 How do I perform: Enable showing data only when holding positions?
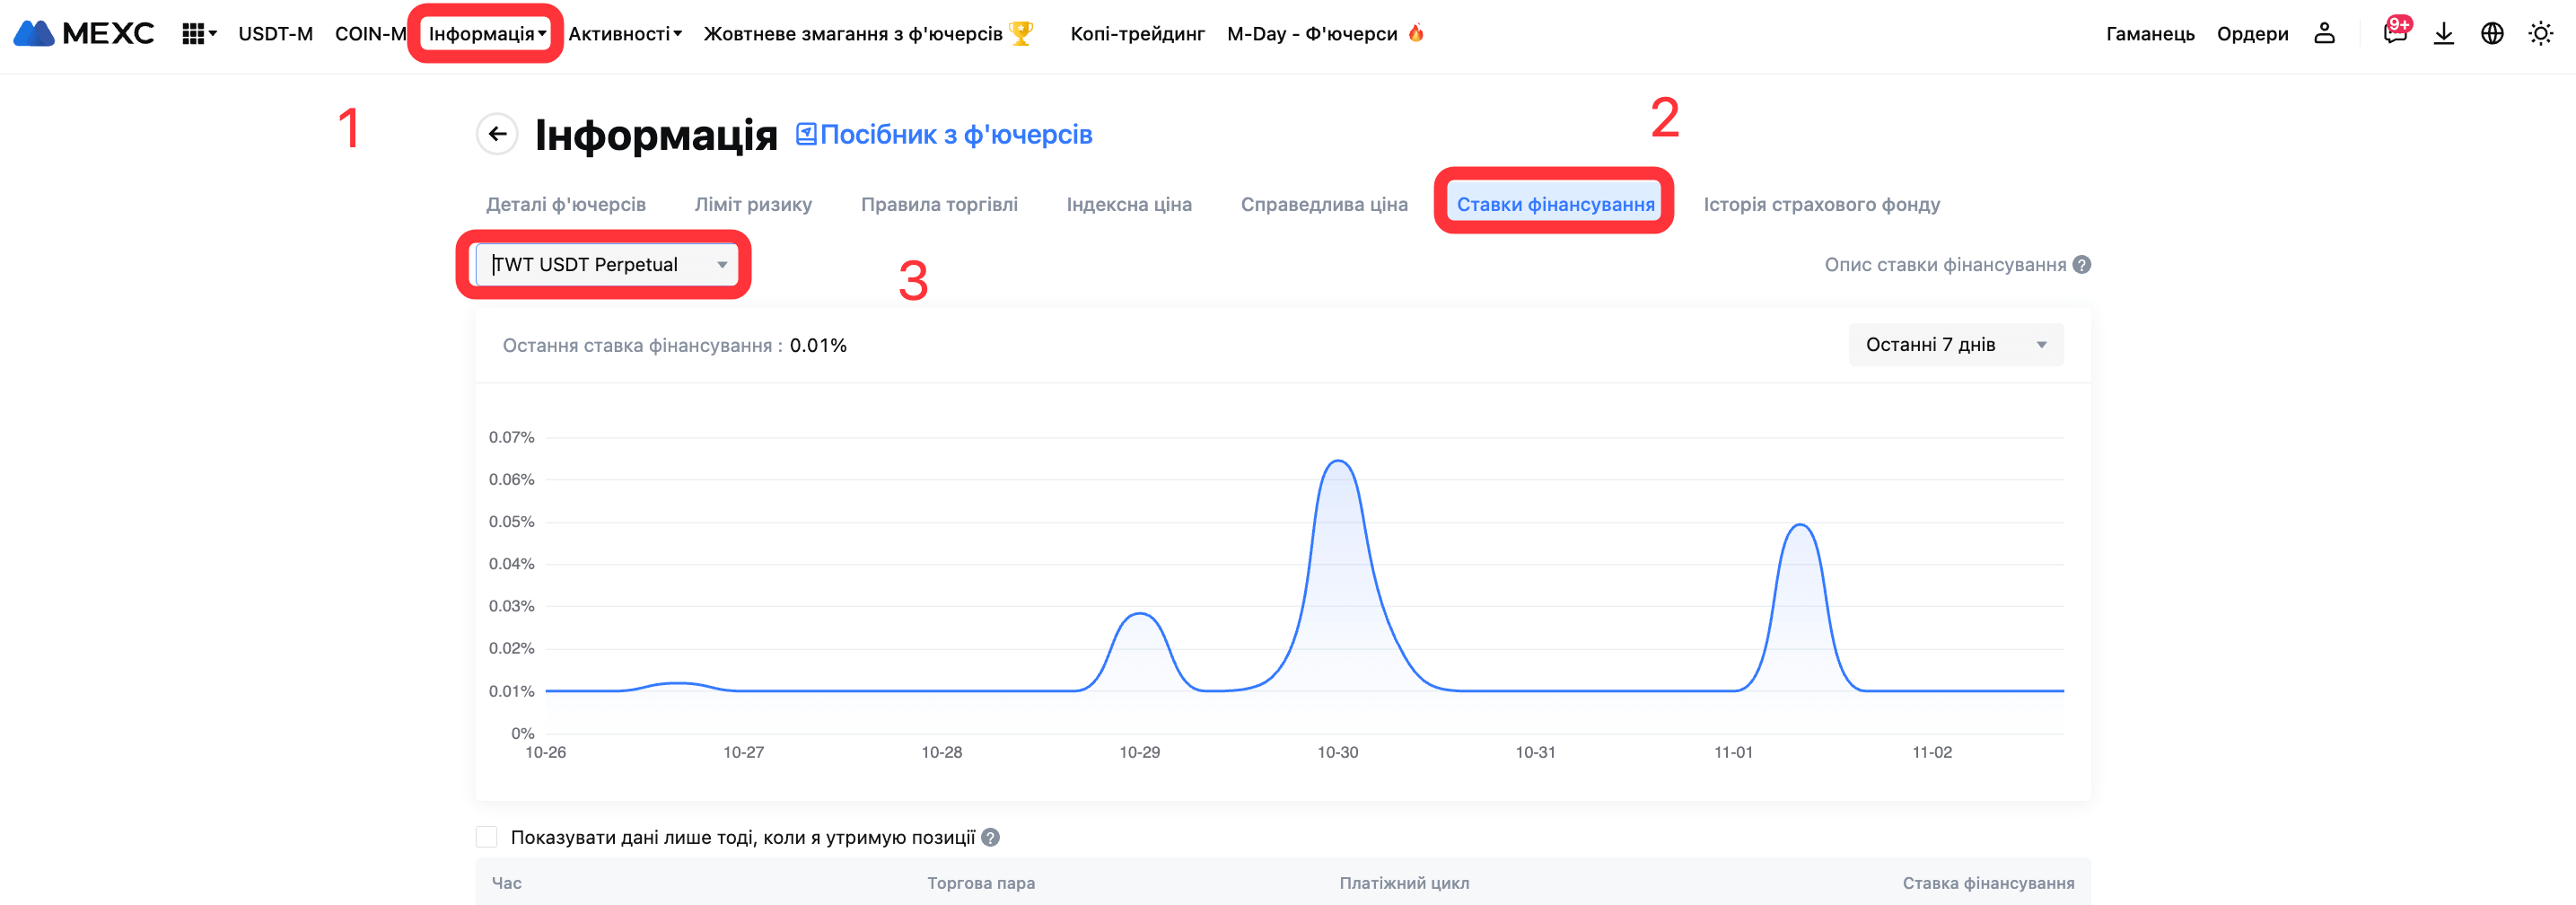[487, 837]
